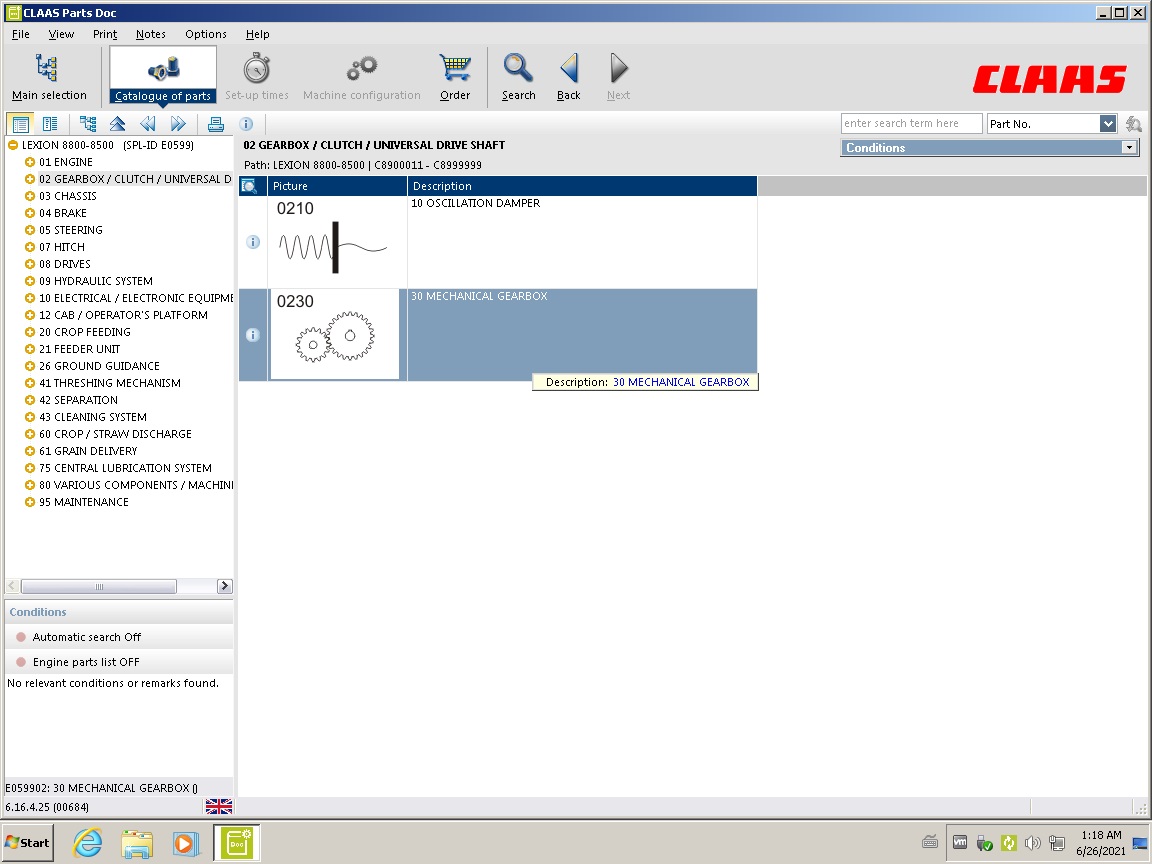The height and width of the screenshot is (864, 1152).
Task: Click the picture search icon in table header
Action: (x=249, y=186)
